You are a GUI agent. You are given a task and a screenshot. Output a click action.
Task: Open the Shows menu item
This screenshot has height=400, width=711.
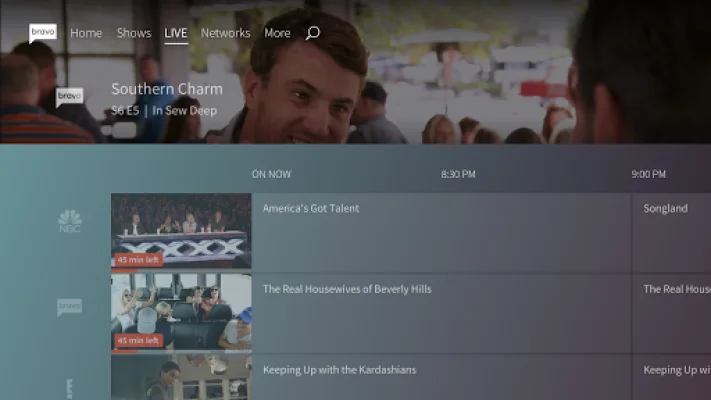134,33
